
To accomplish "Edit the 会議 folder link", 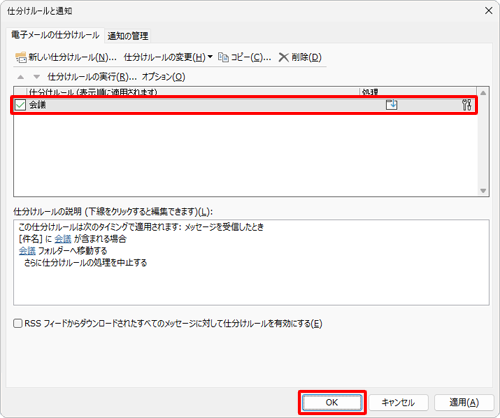I will (27, 251).
